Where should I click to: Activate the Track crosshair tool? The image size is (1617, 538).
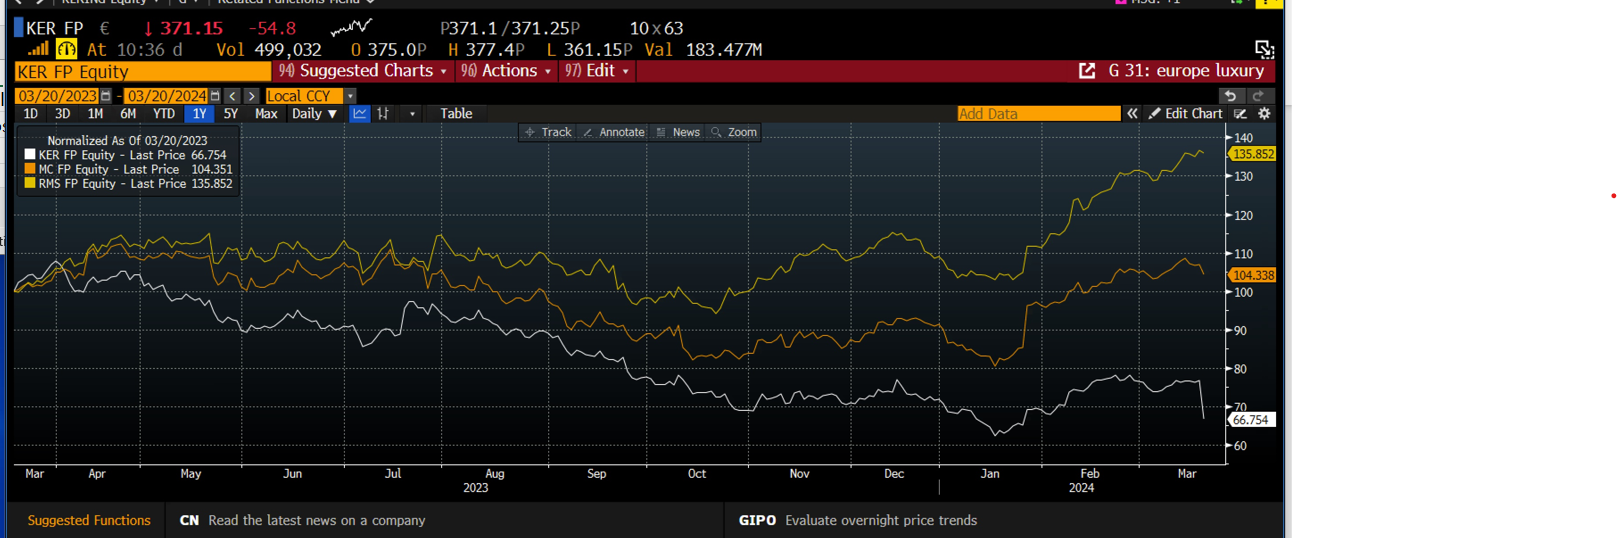point(548,132)
